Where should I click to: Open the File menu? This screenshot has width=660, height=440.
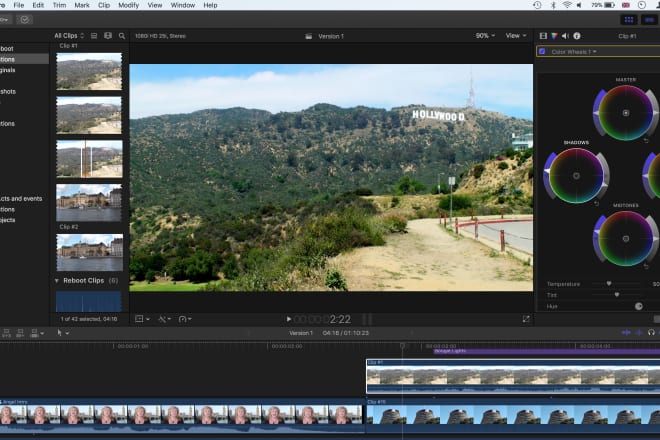(x=19, y=5)
